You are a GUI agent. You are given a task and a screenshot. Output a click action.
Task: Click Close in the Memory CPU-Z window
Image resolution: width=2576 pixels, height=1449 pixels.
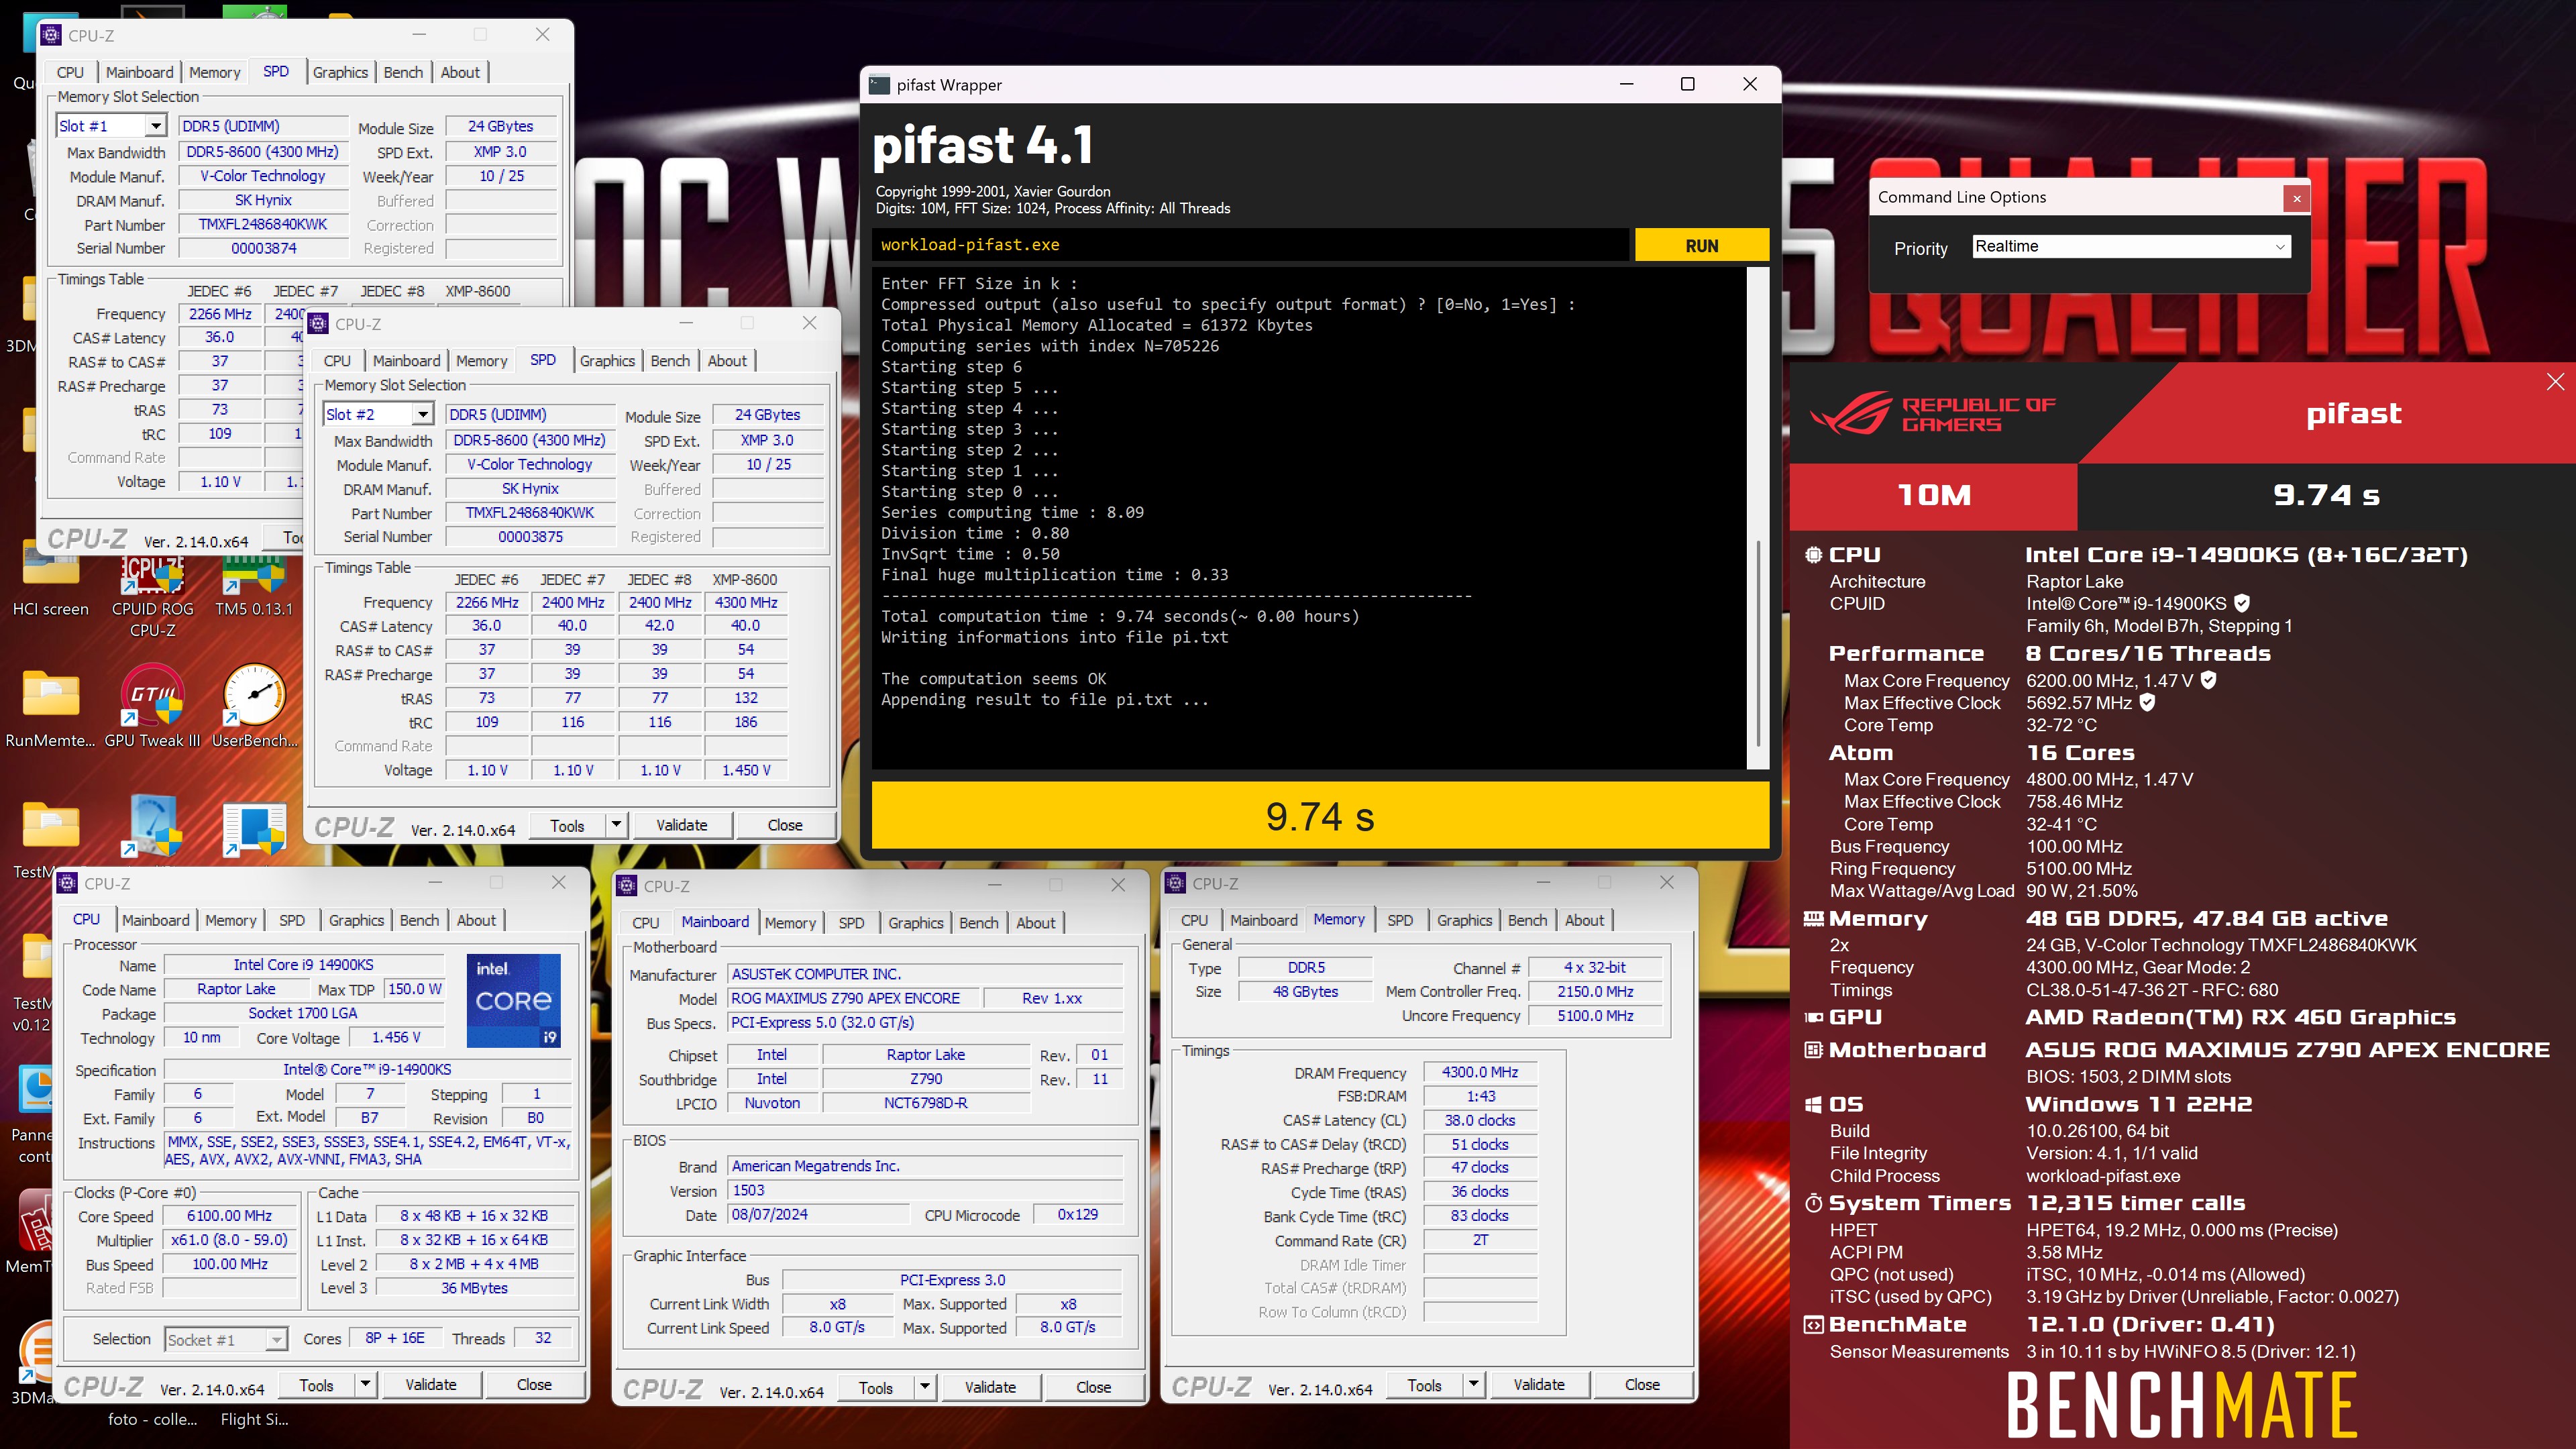point(1642,1385)
